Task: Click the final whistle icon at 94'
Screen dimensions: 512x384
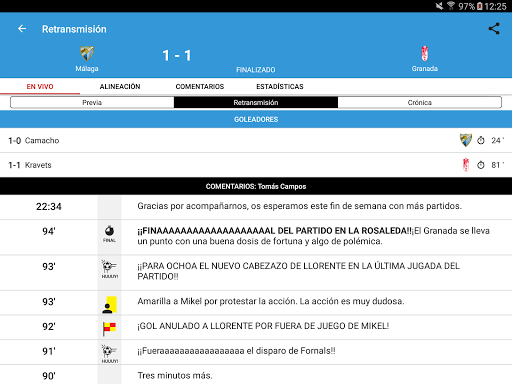Action: 109,233
